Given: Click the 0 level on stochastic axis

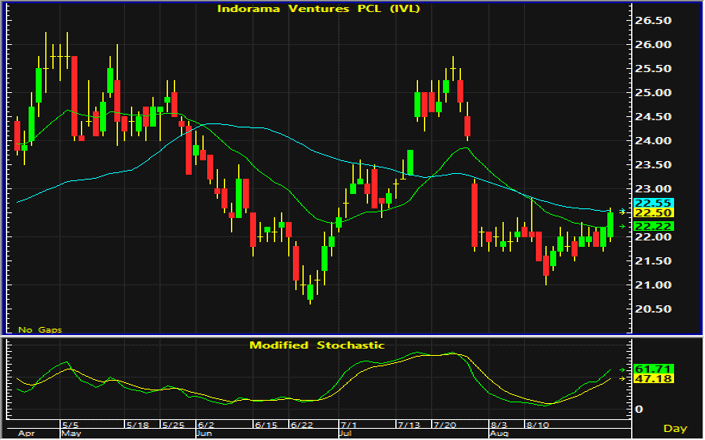Looking at the screenshot, I should coord(638,409).
